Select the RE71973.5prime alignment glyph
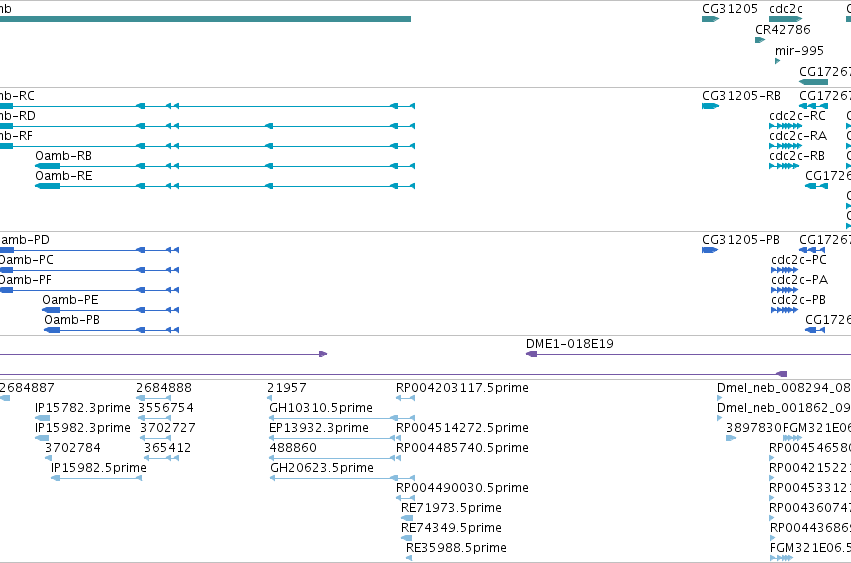The width and height of the screenshot is (851, 563). (x=407, y=518)
